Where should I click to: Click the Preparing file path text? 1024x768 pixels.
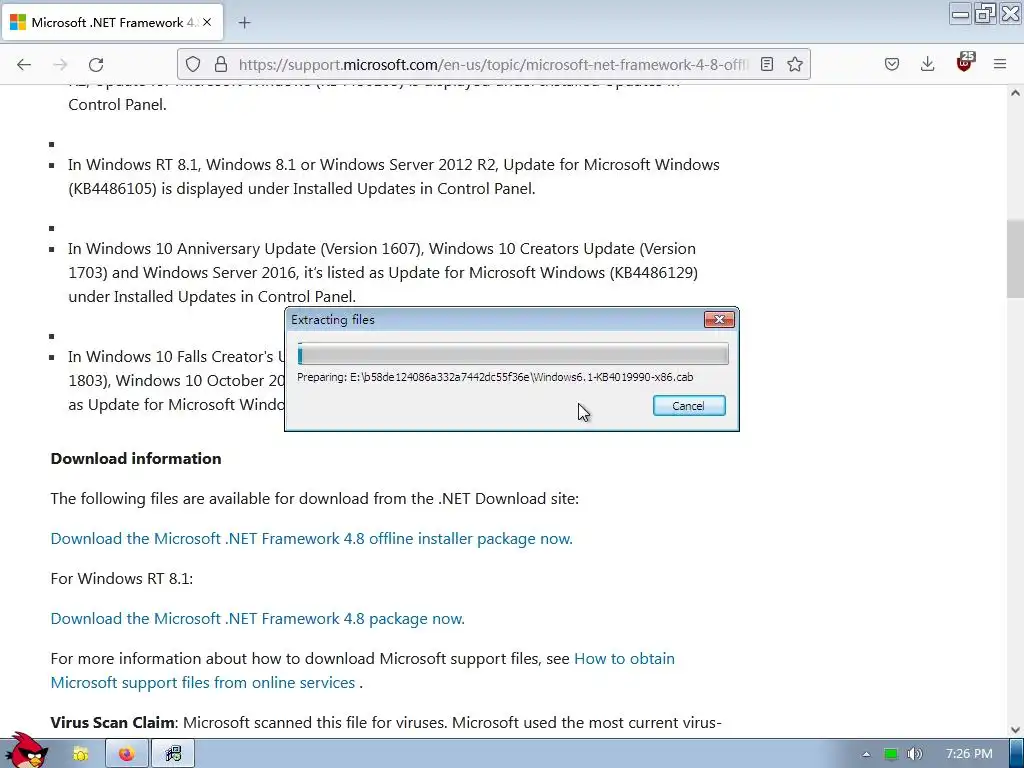[495, 377]
